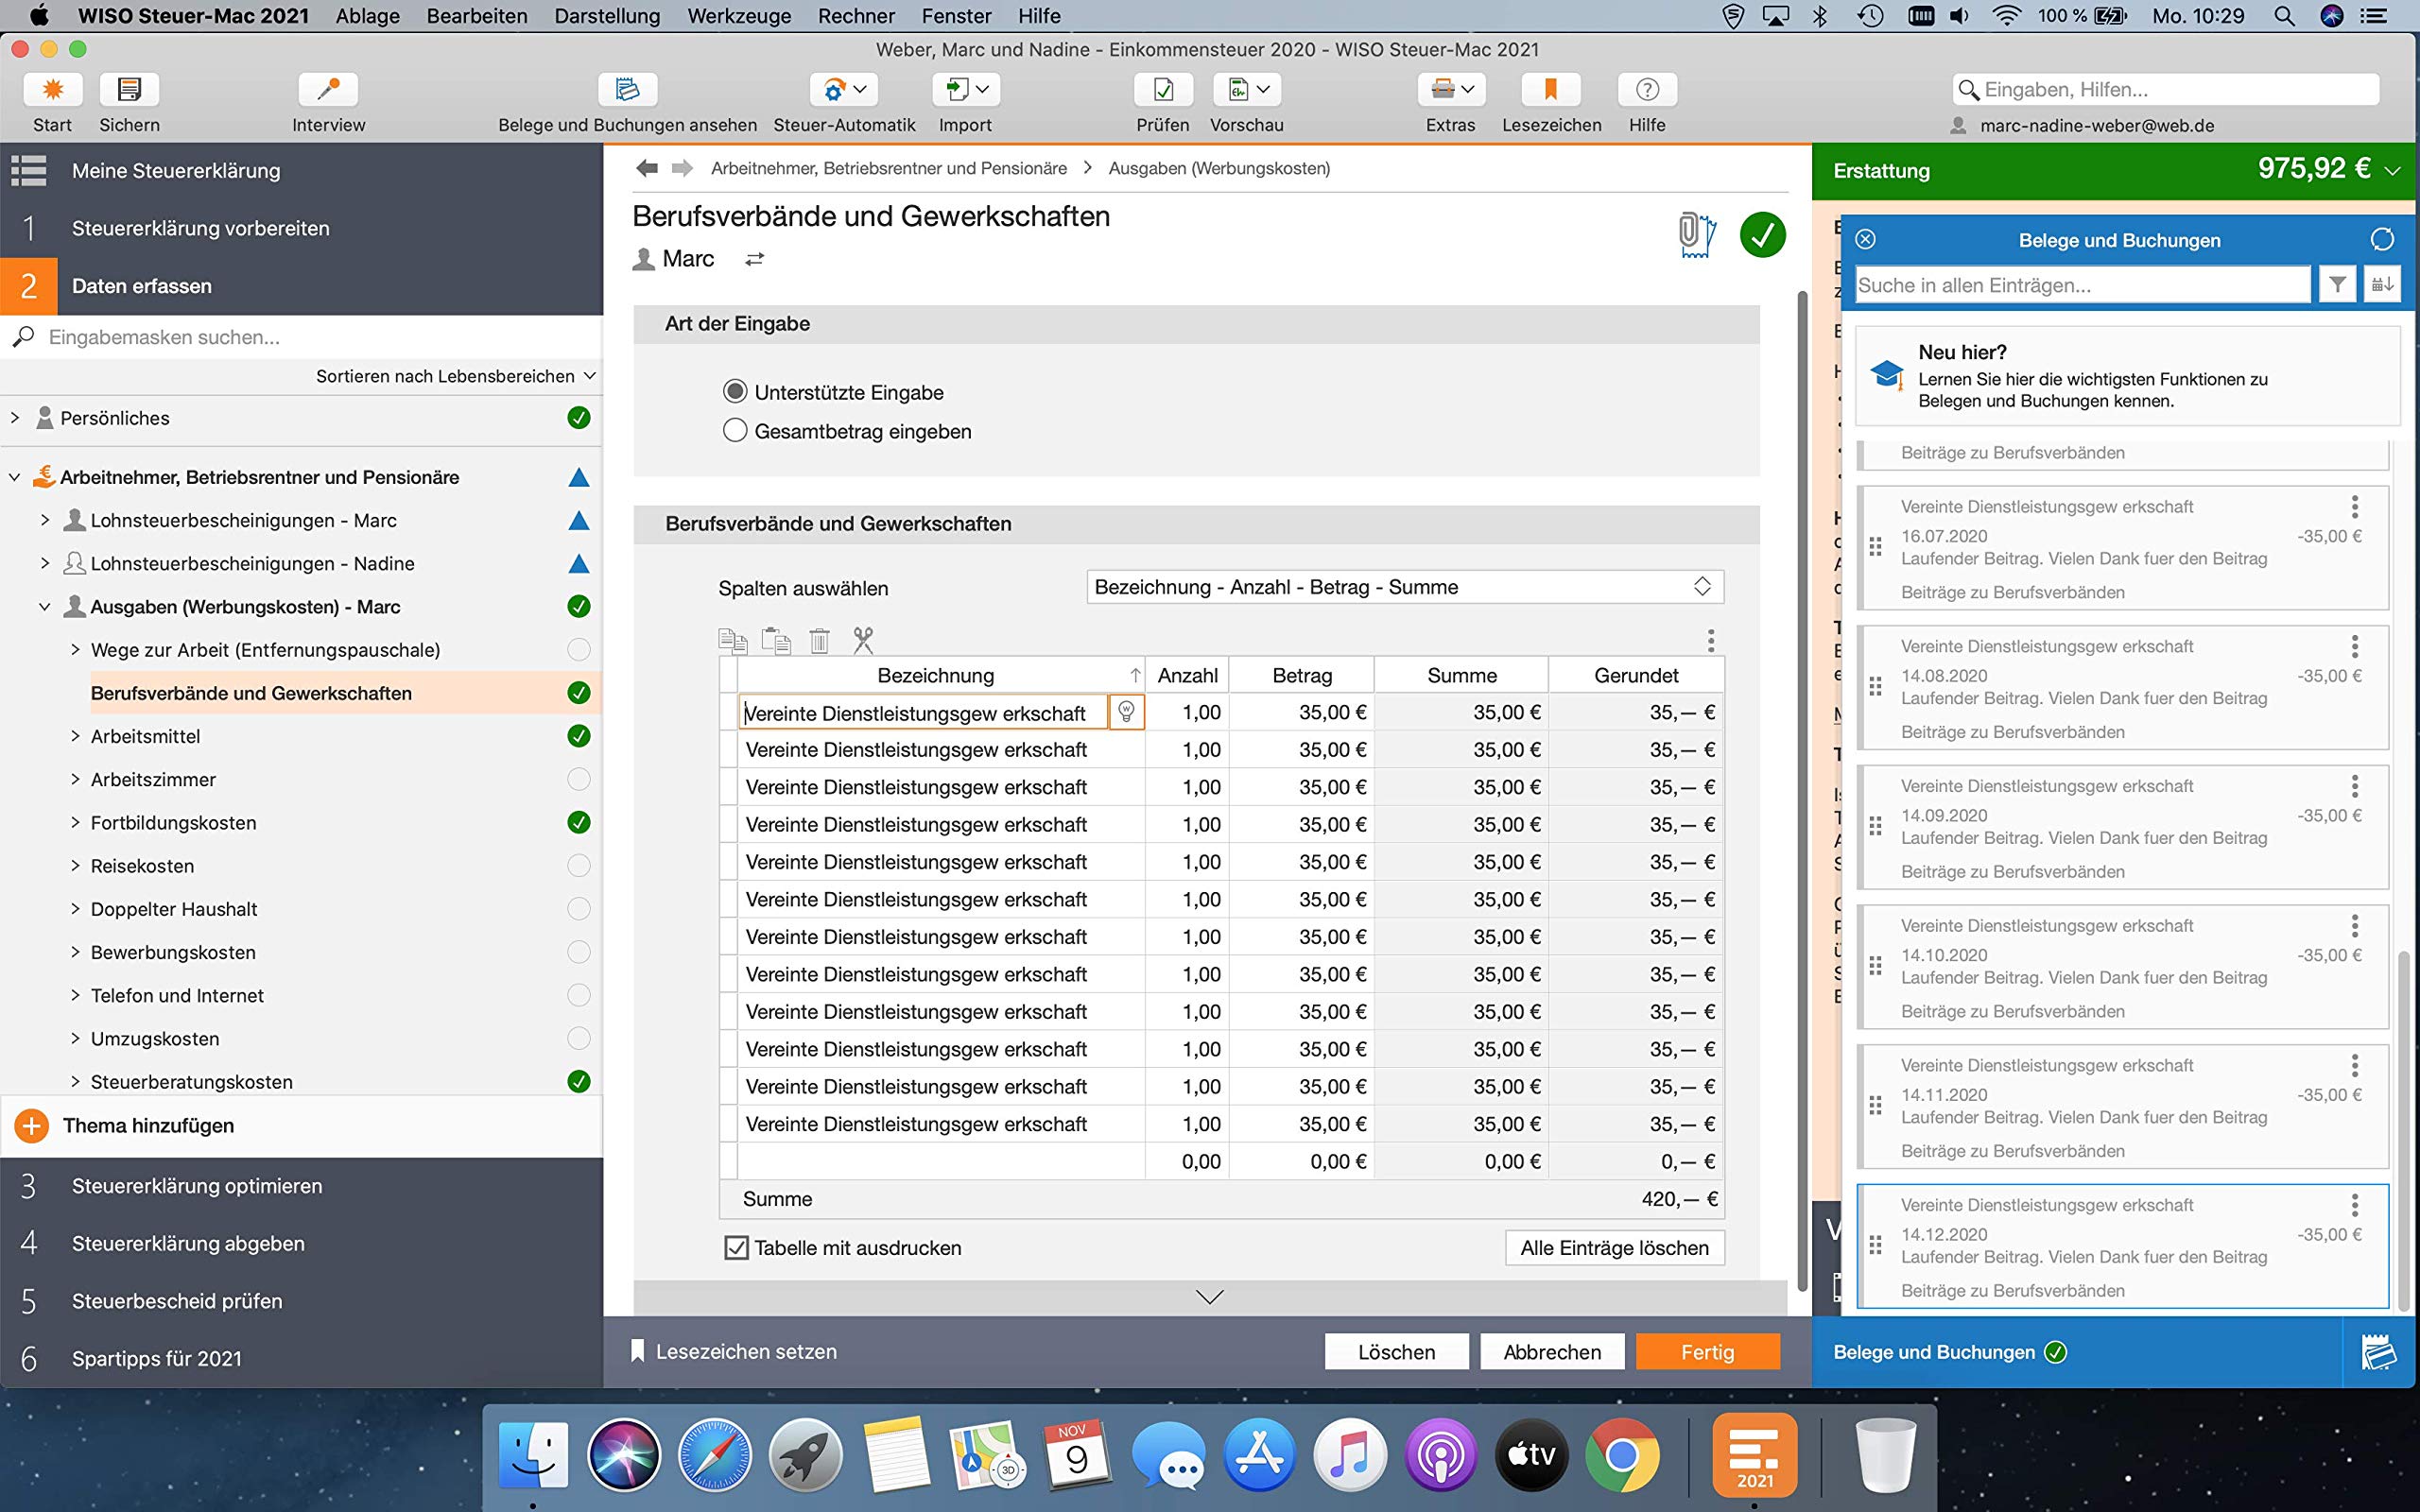Click the Eingabemasken suchen search field
This screenshot has height=1512, width=2420.
click(300, 337)
